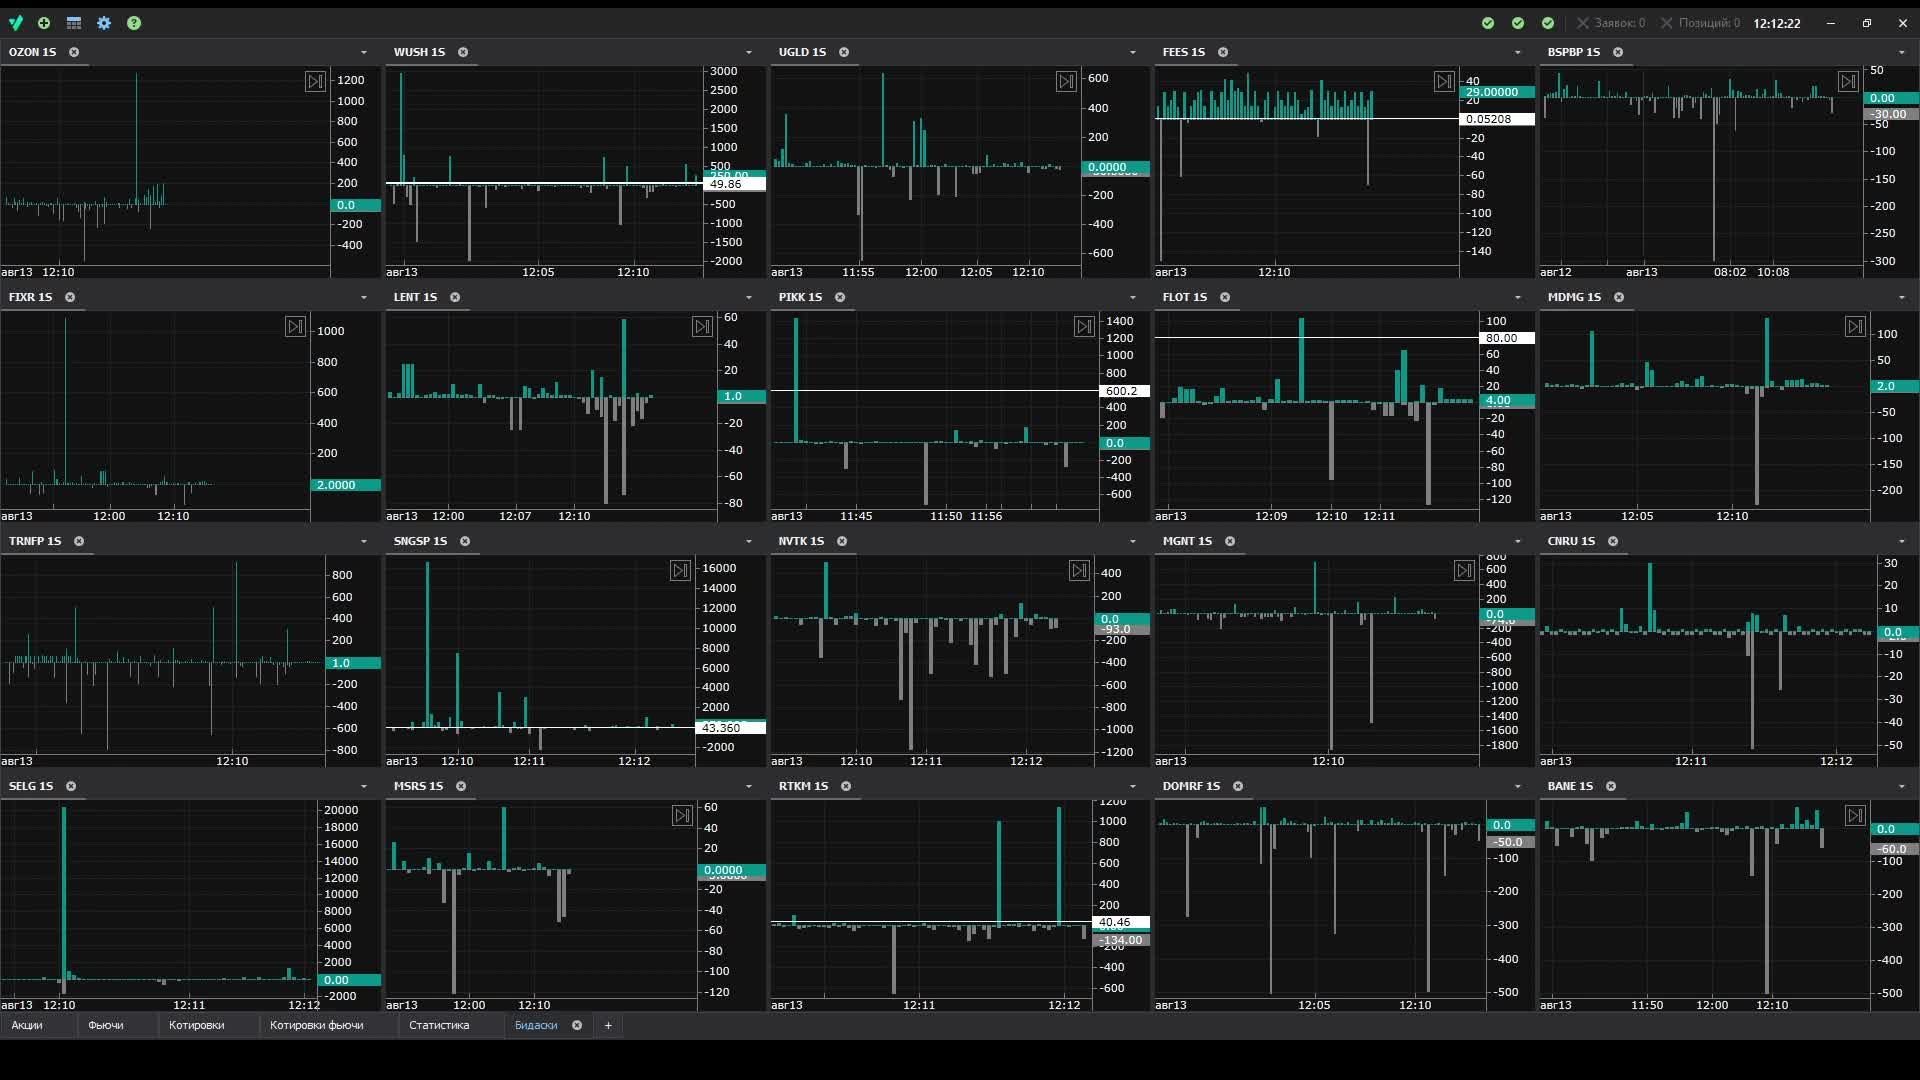
Task: Expand the WUSH 1S panel dropdown arrow
Action: [749, 52]
